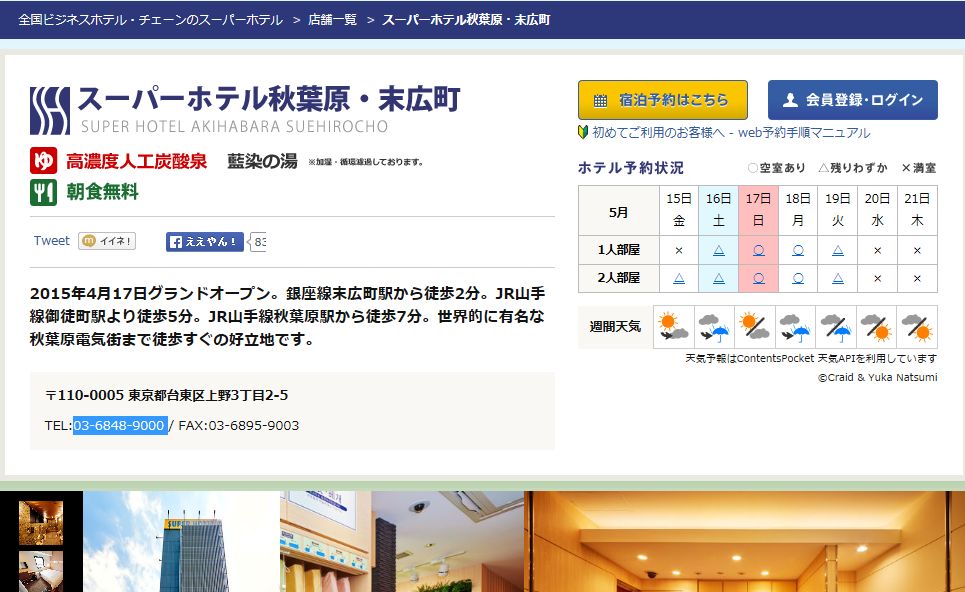Click the ホテル予約状況 heading
The width and height of the screenshot is (965, 592).
630,167
